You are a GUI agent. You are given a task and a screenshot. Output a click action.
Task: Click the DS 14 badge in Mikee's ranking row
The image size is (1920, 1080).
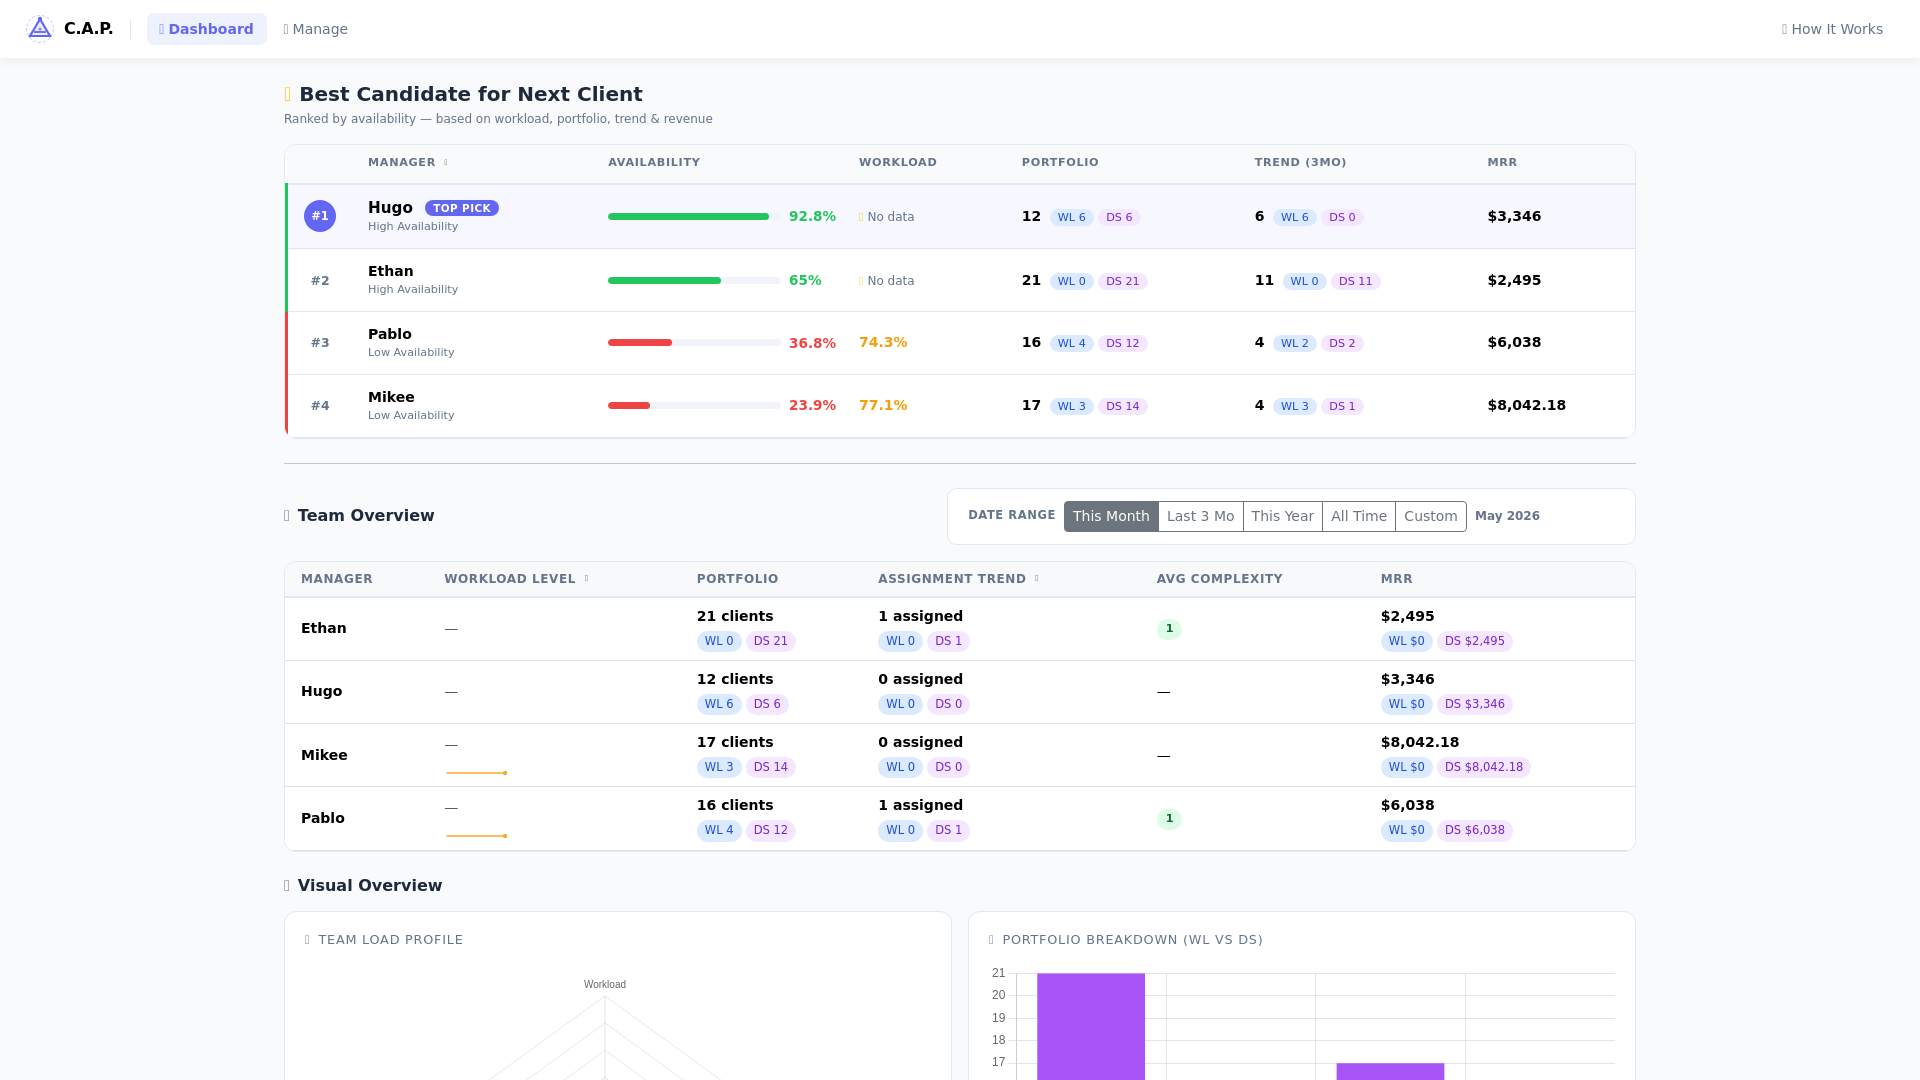click(1122, 406)
